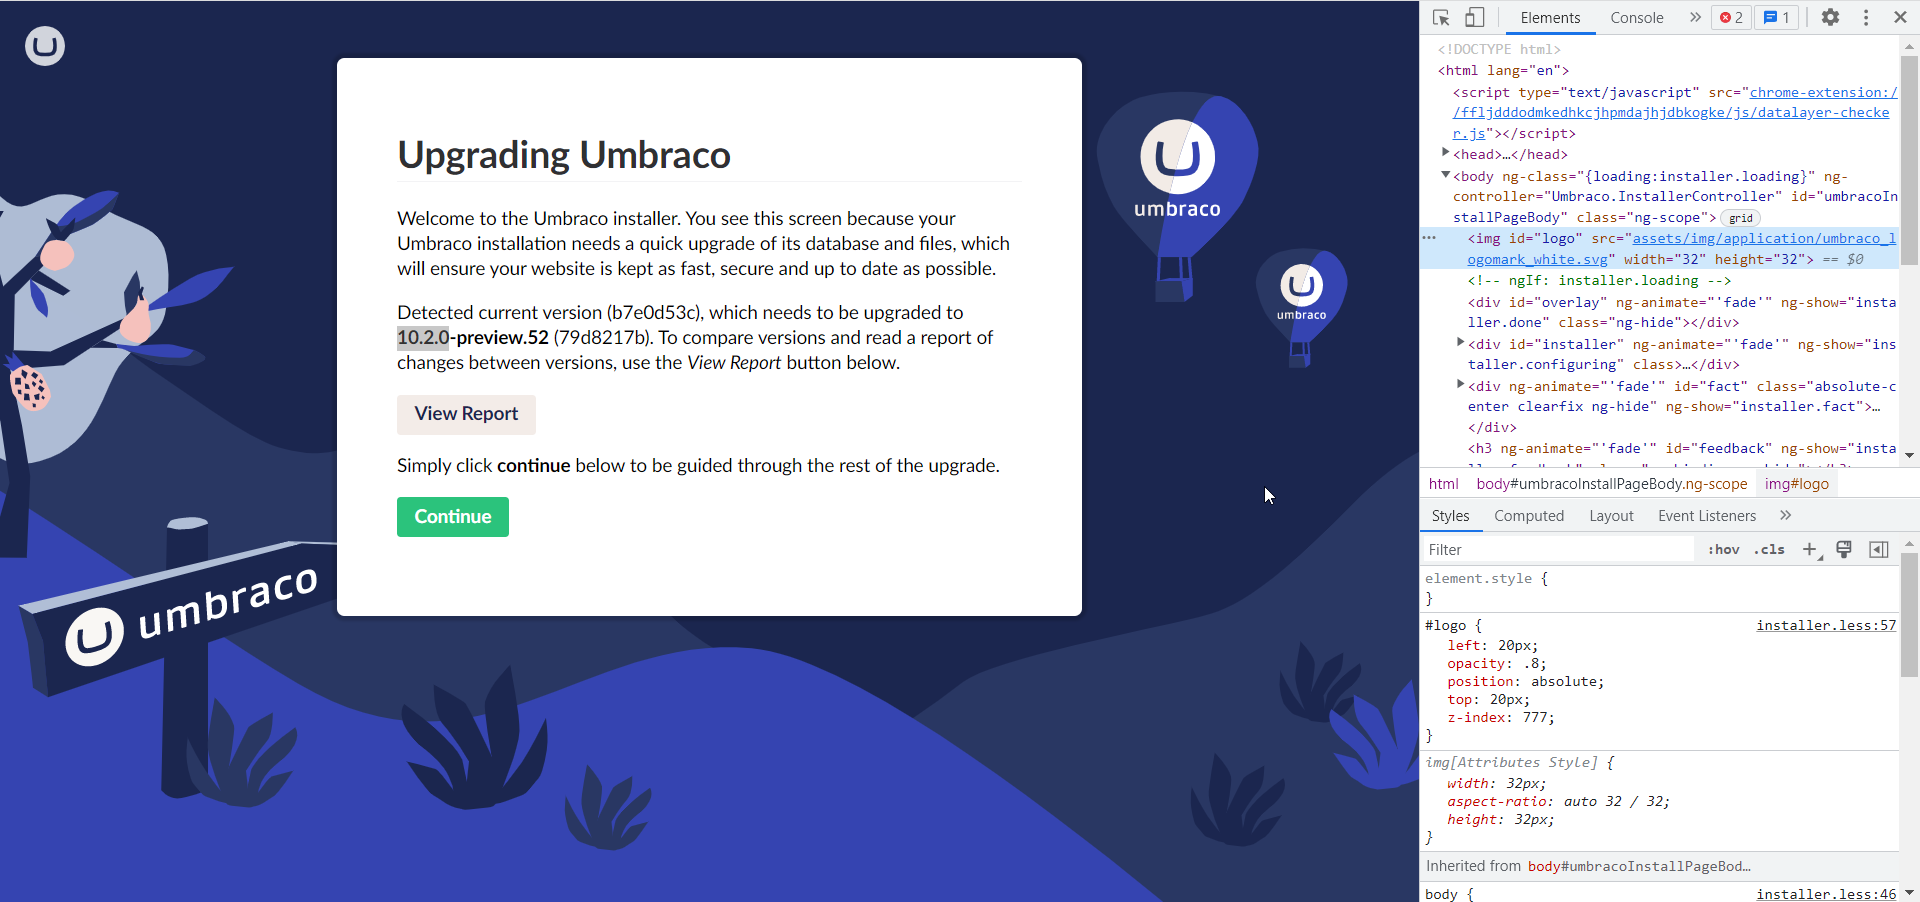Toggle rendering emulations page icon in Styles

(1844, 549)
